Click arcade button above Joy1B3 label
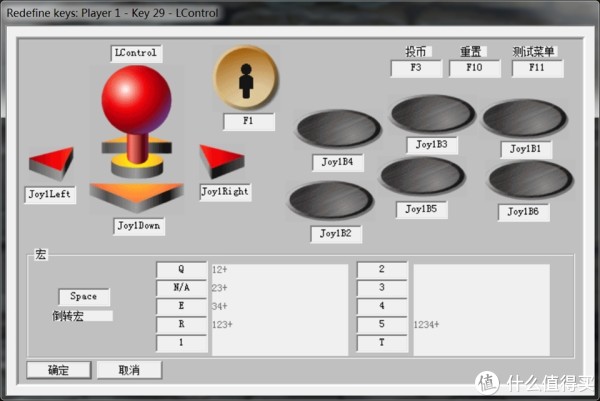Viewport: 600px width, 401px height. click(x=433, y=114)
